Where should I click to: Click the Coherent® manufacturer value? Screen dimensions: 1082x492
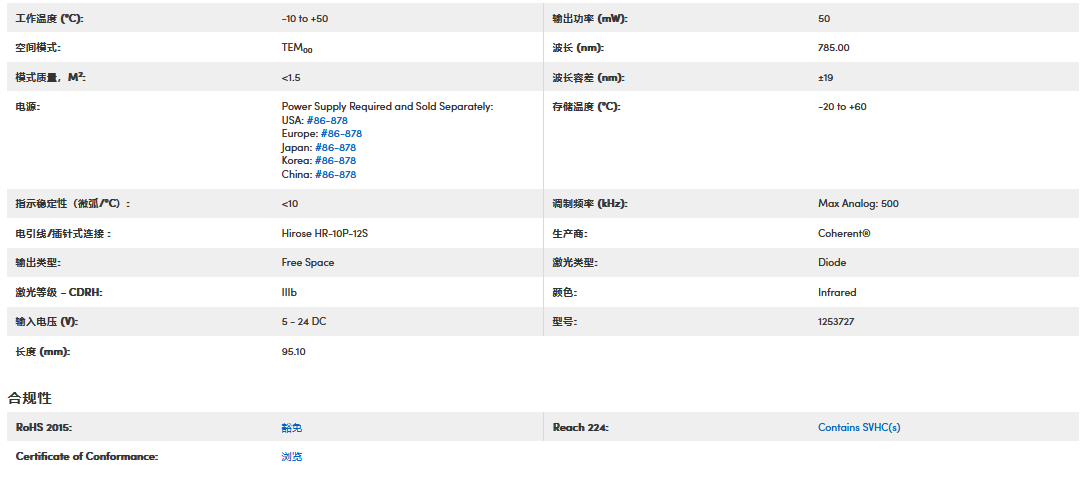[843, 233]
